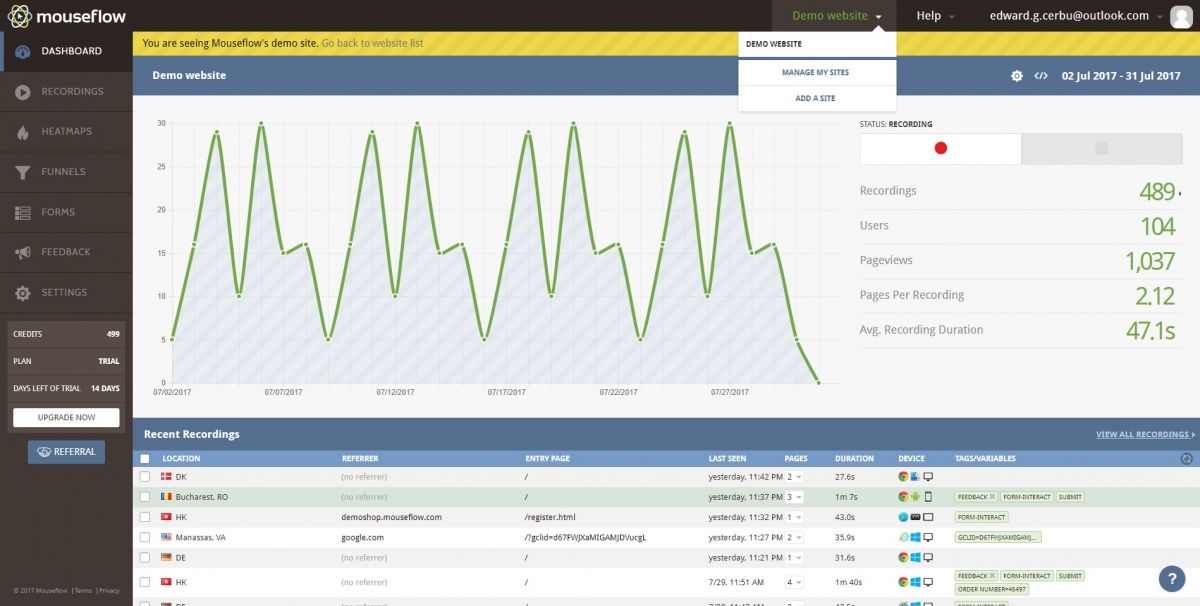Click the refresh icon in recordings table header
1200x606 pixels.
click(1186, 458)
